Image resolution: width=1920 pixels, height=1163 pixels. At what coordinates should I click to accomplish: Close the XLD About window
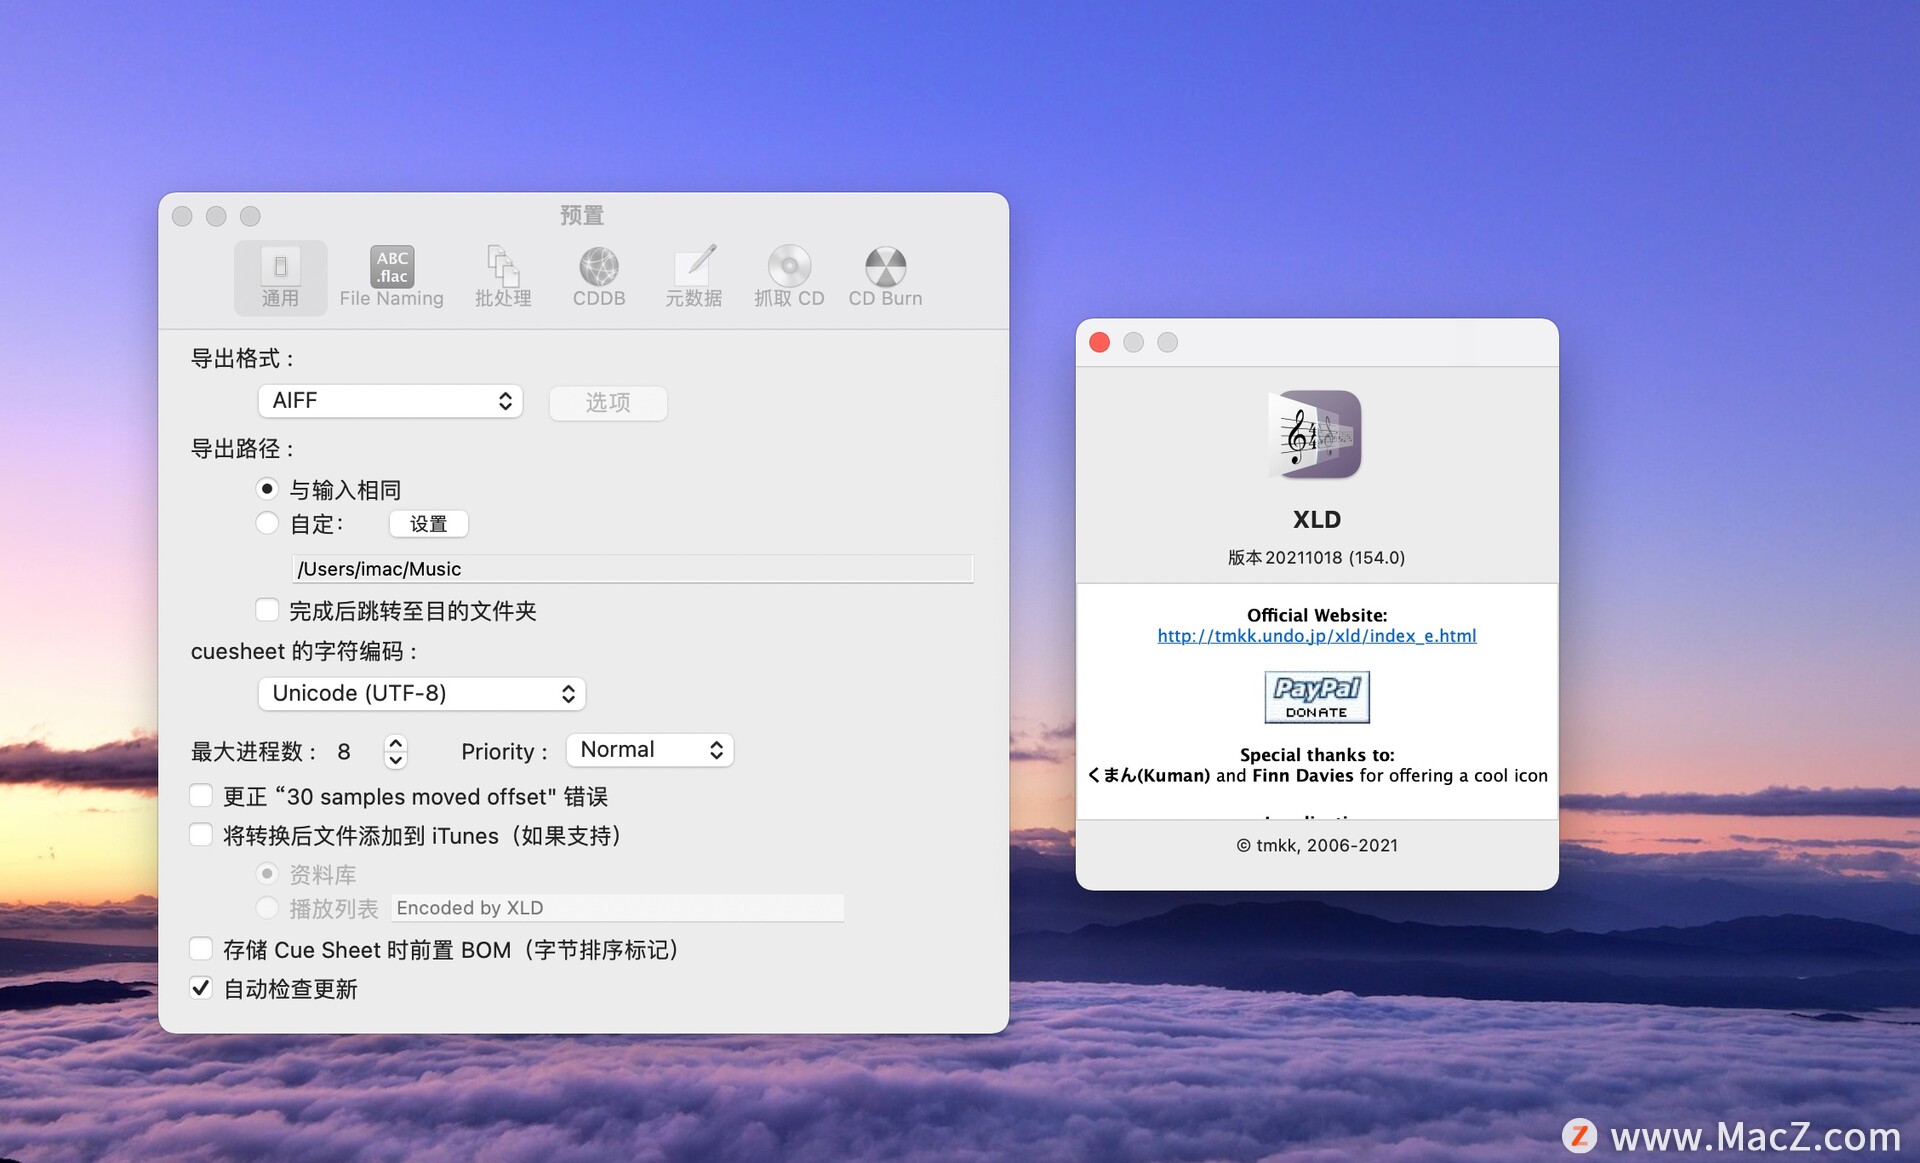(x=1100, y=343)
